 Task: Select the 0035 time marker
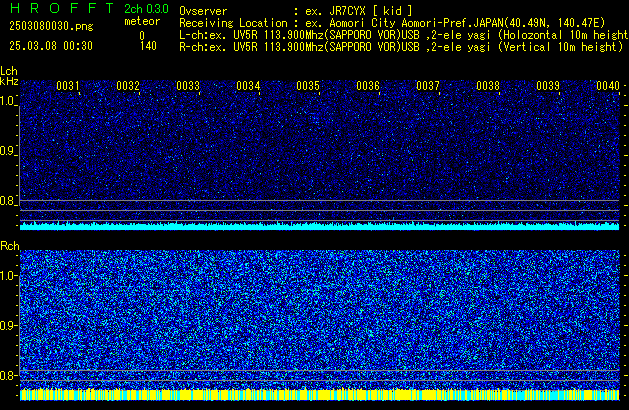pos(308,86)
